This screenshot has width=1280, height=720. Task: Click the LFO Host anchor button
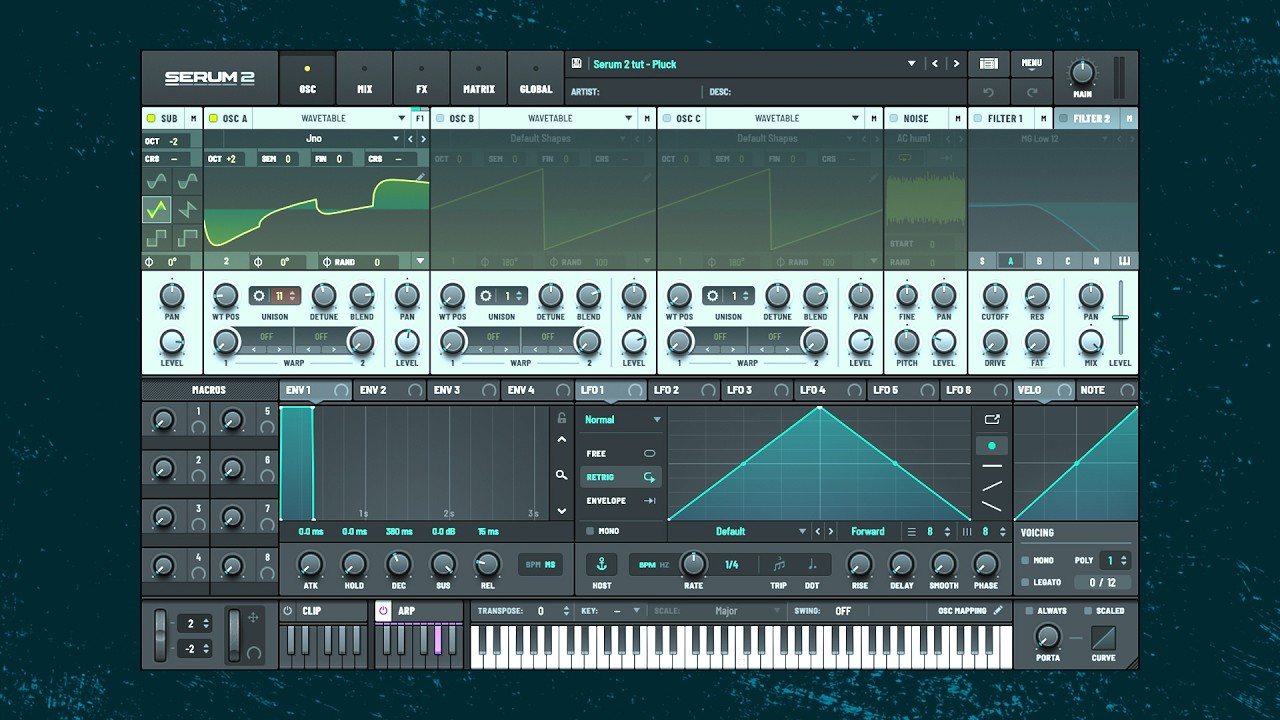coord(602,564)
